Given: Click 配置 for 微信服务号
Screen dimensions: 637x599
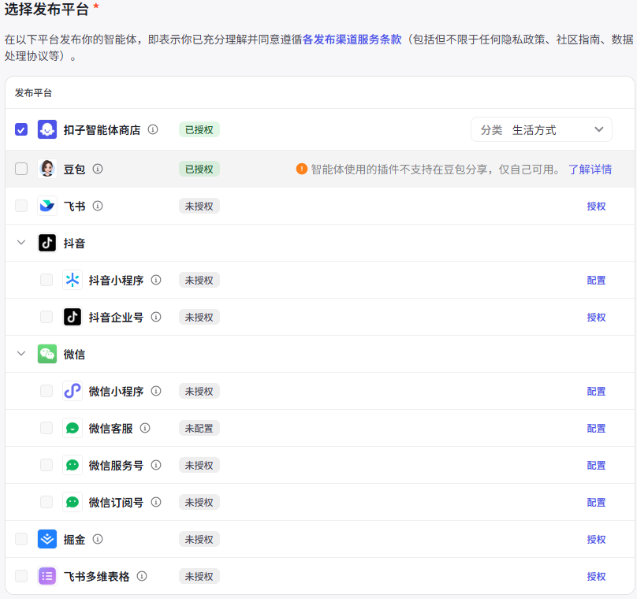Looking at the screenshot, I should pyautogui.click(x=596, y=465).
